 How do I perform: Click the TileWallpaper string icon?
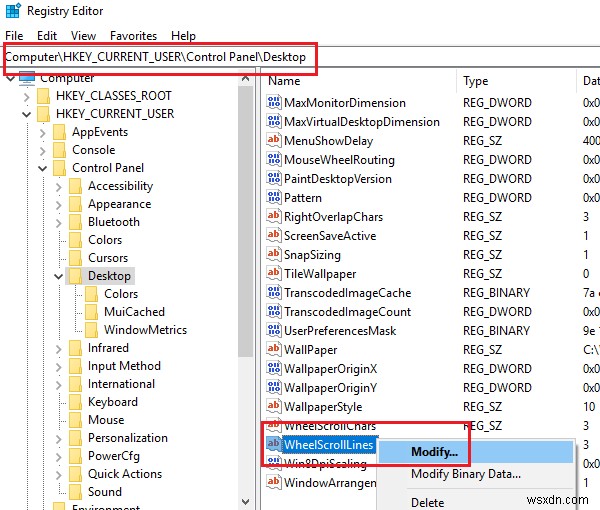tap(274, 273)
